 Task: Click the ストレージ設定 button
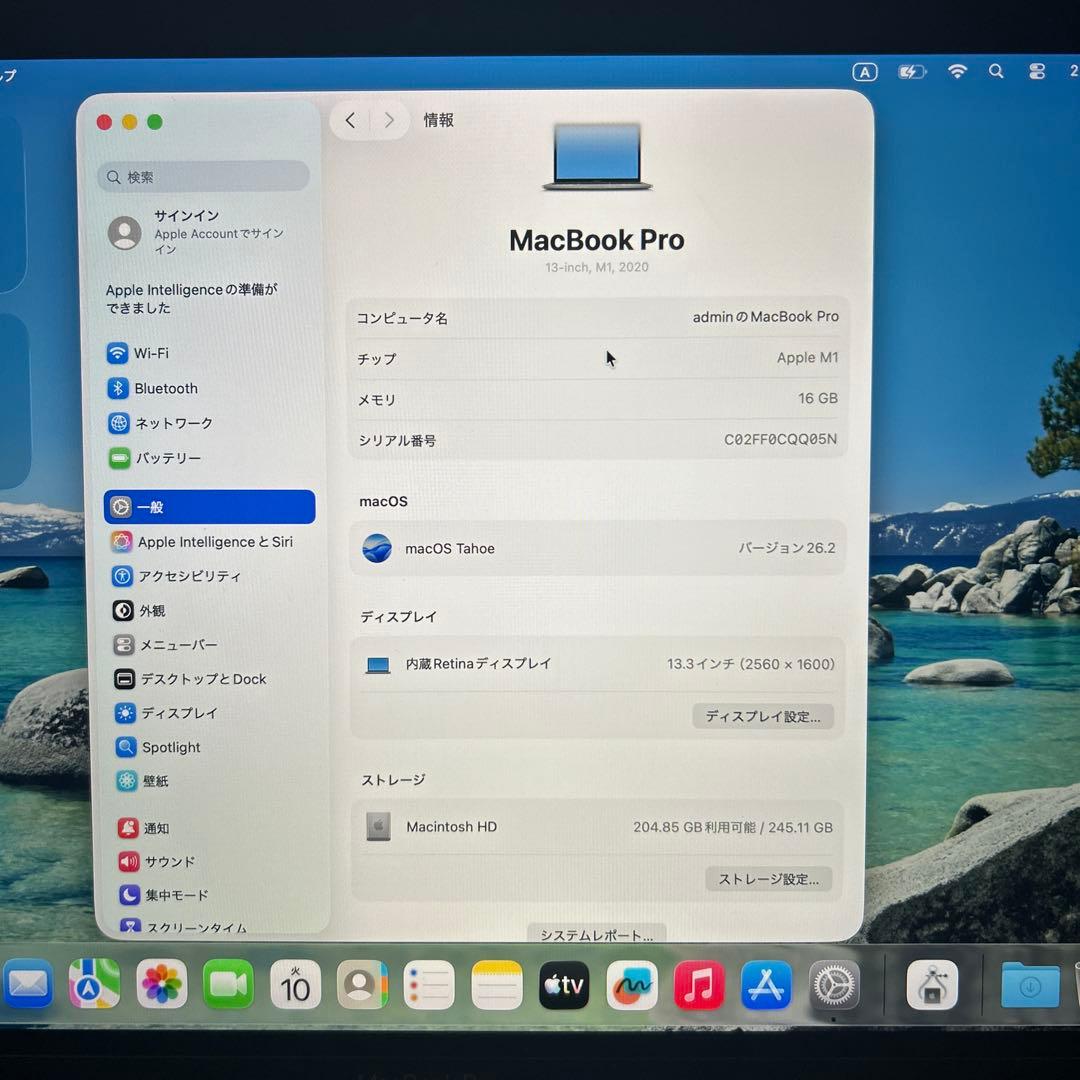768,879
